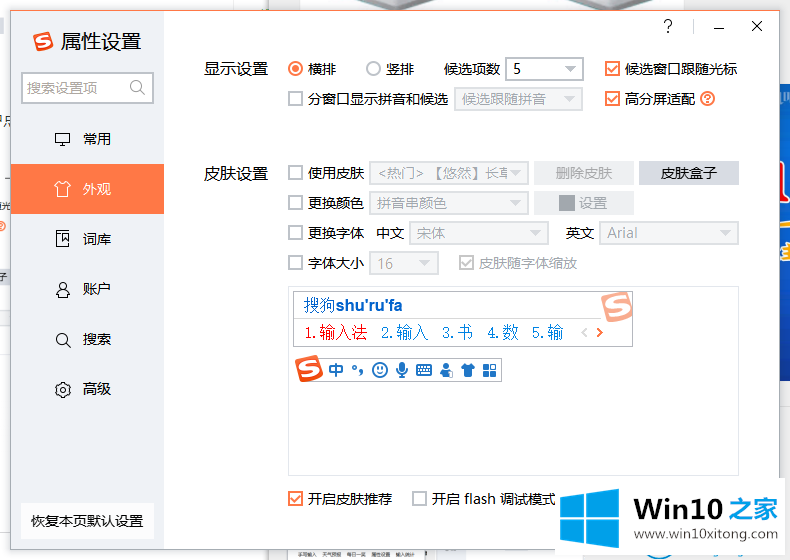Click the Sogou S logo on preview toolbar
Screen dimensions: 790x560
pyautogui.click(x=308, y=368)
